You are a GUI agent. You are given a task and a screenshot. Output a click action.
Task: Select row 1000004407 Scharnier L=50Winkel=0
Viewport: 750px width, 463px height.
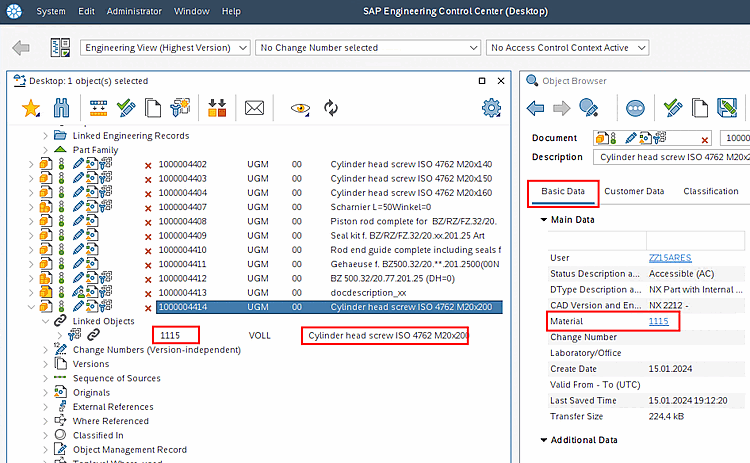tap(329, 207)
